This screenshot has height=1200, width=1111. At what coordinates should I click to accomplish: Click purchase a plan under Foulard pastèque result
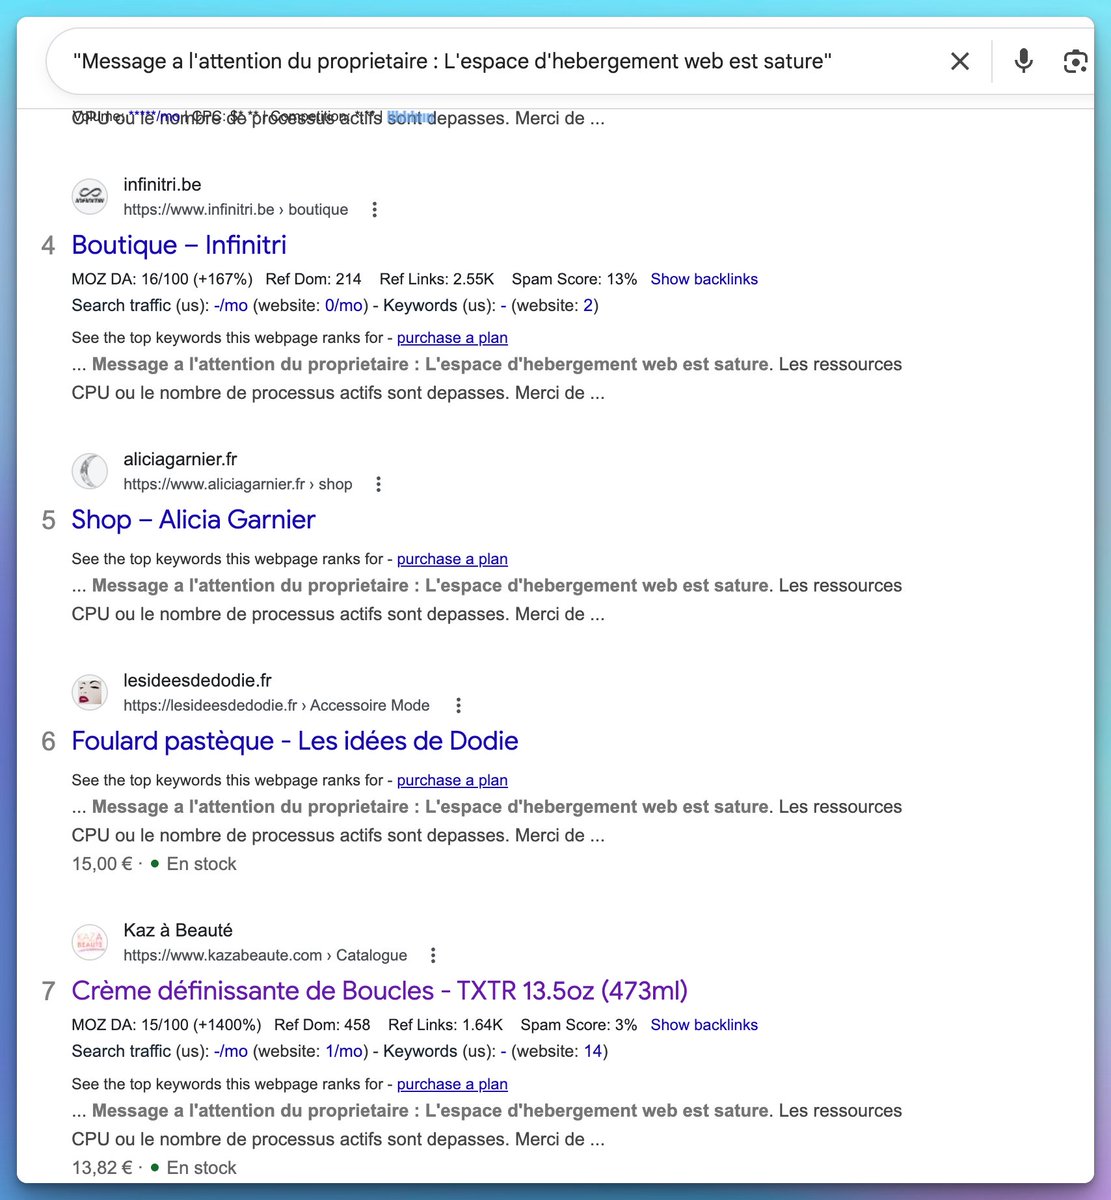pos(452,780)
